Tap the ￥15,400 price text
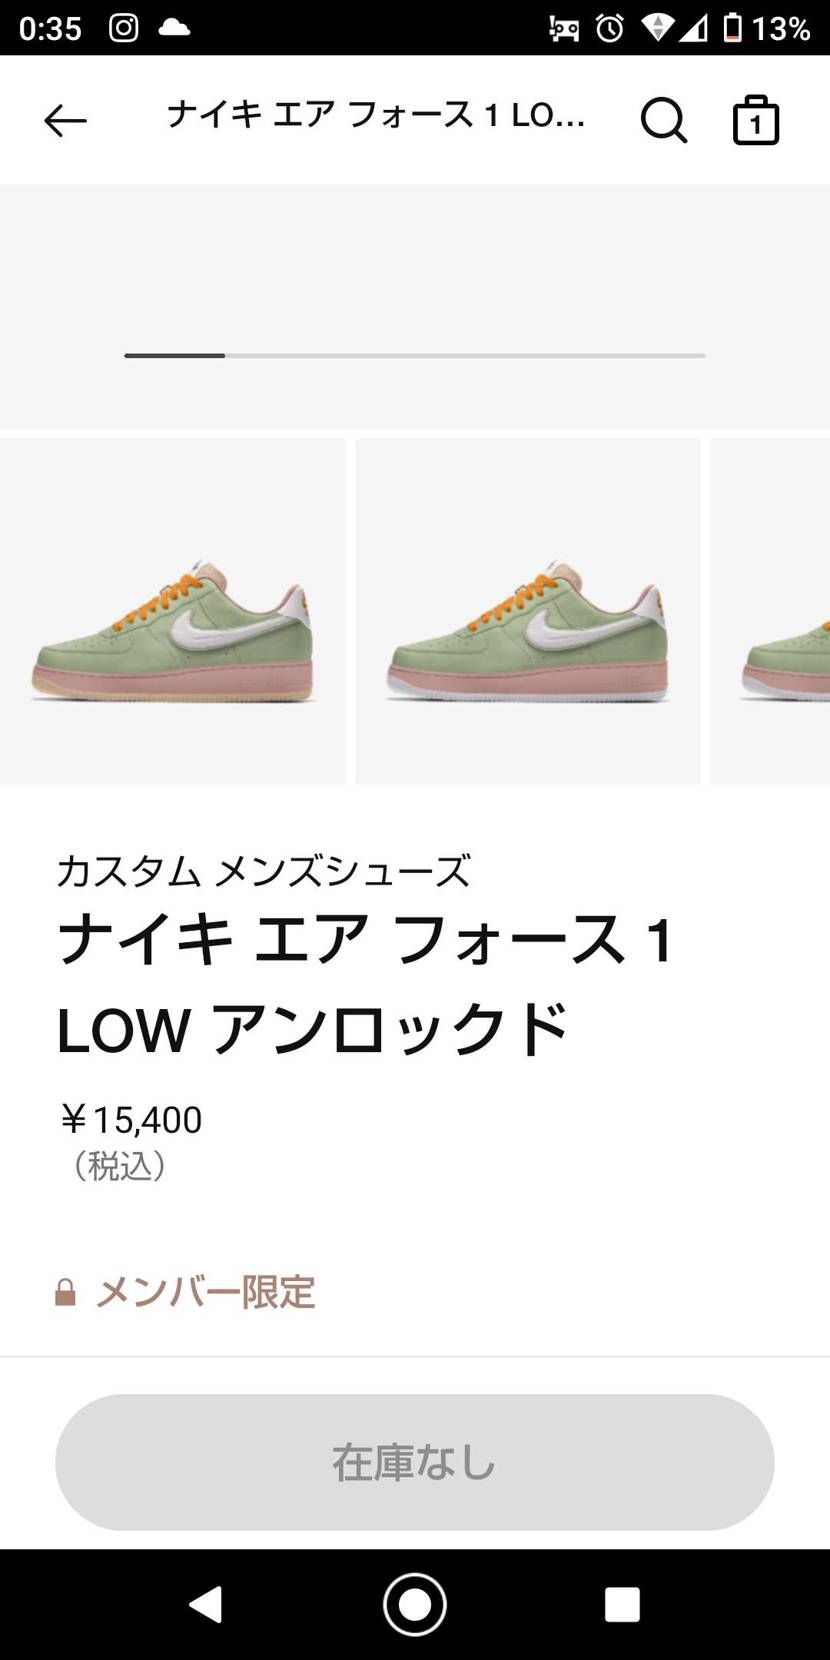 coord(131,1119)
